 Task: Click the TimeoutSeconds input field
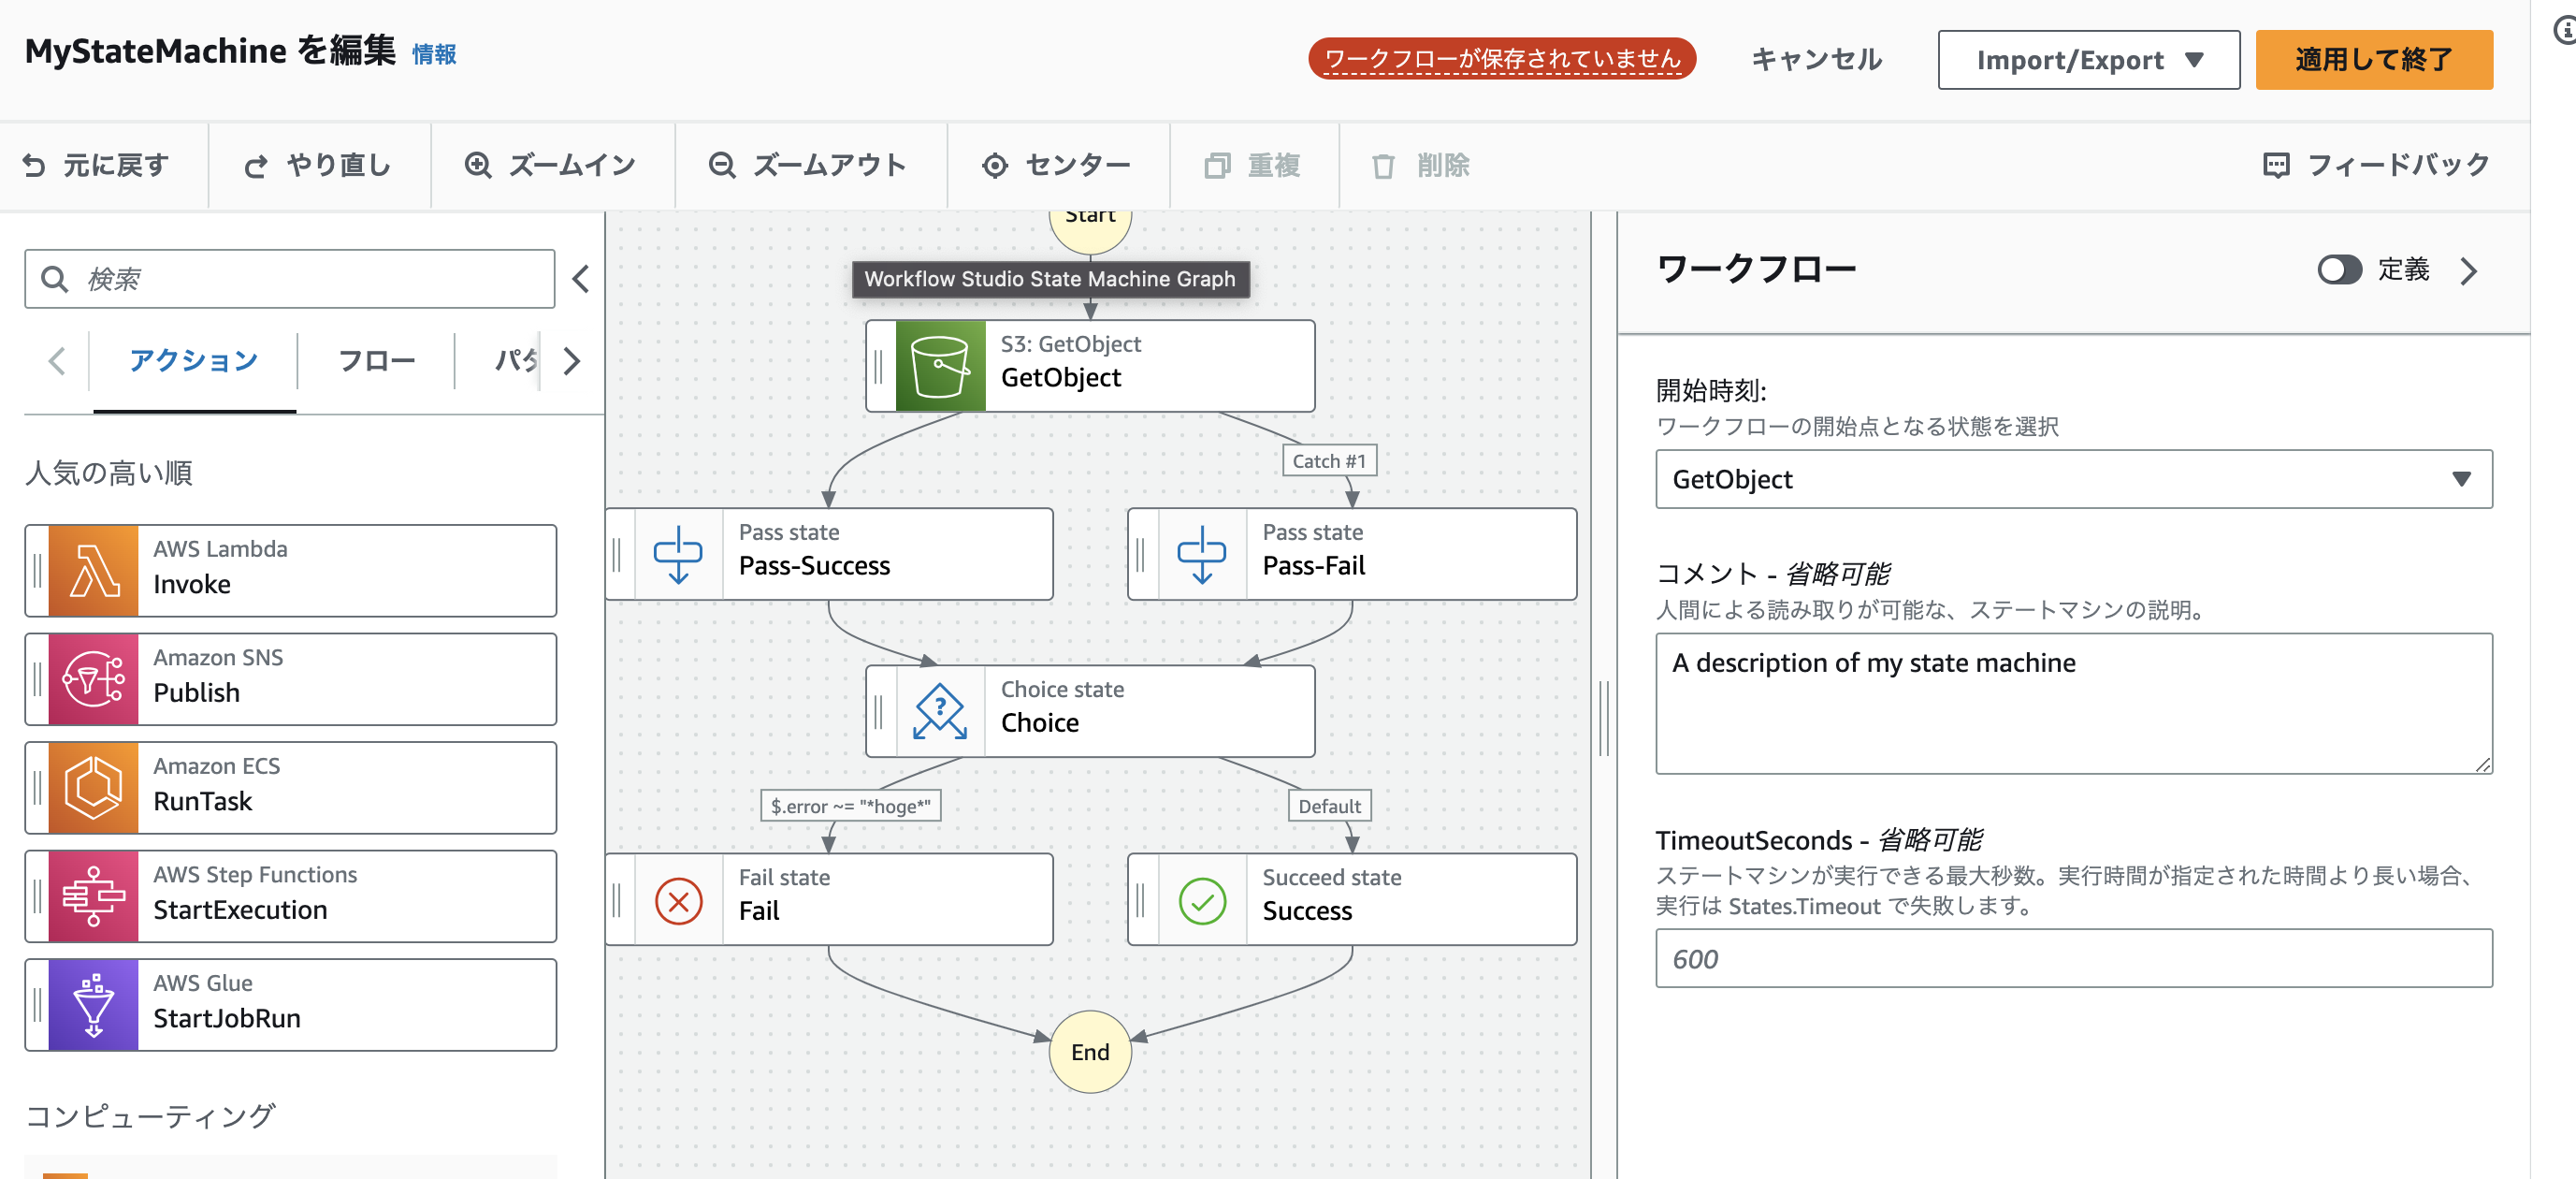click(2072, 958)
